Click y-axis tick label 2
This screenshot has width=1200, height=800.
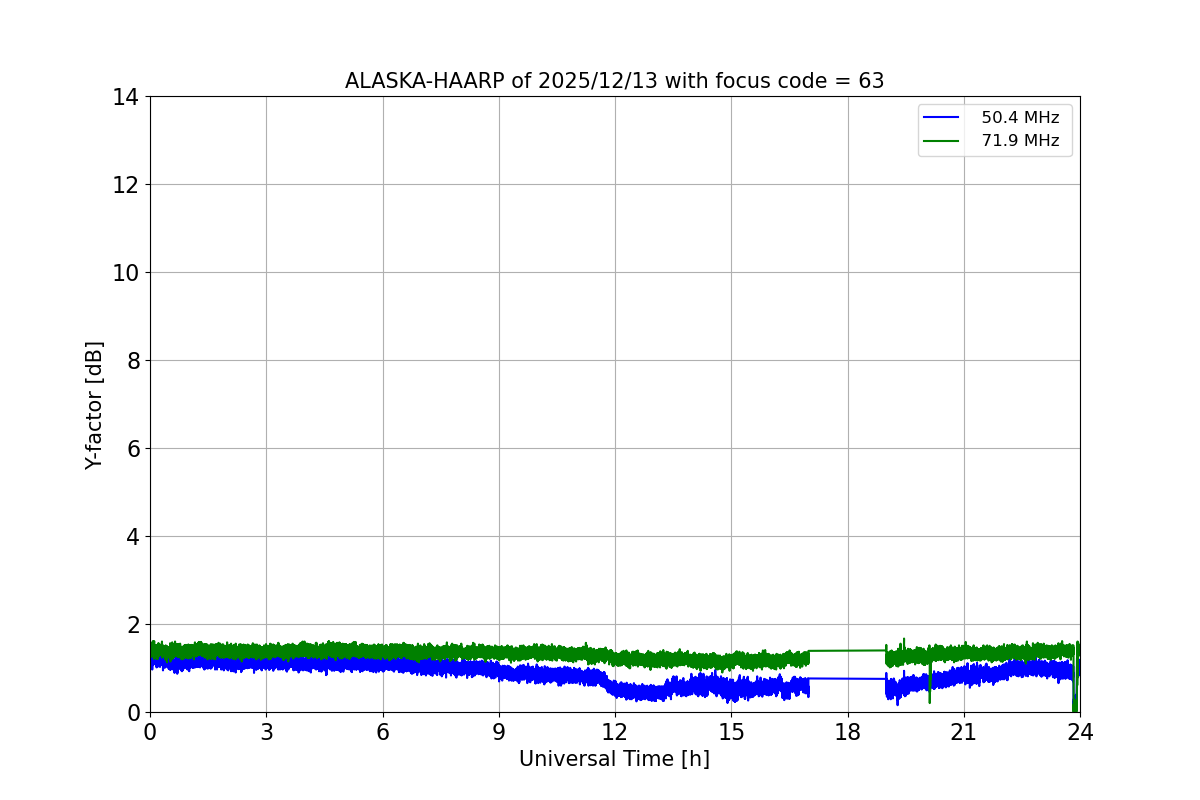[133, 625]
